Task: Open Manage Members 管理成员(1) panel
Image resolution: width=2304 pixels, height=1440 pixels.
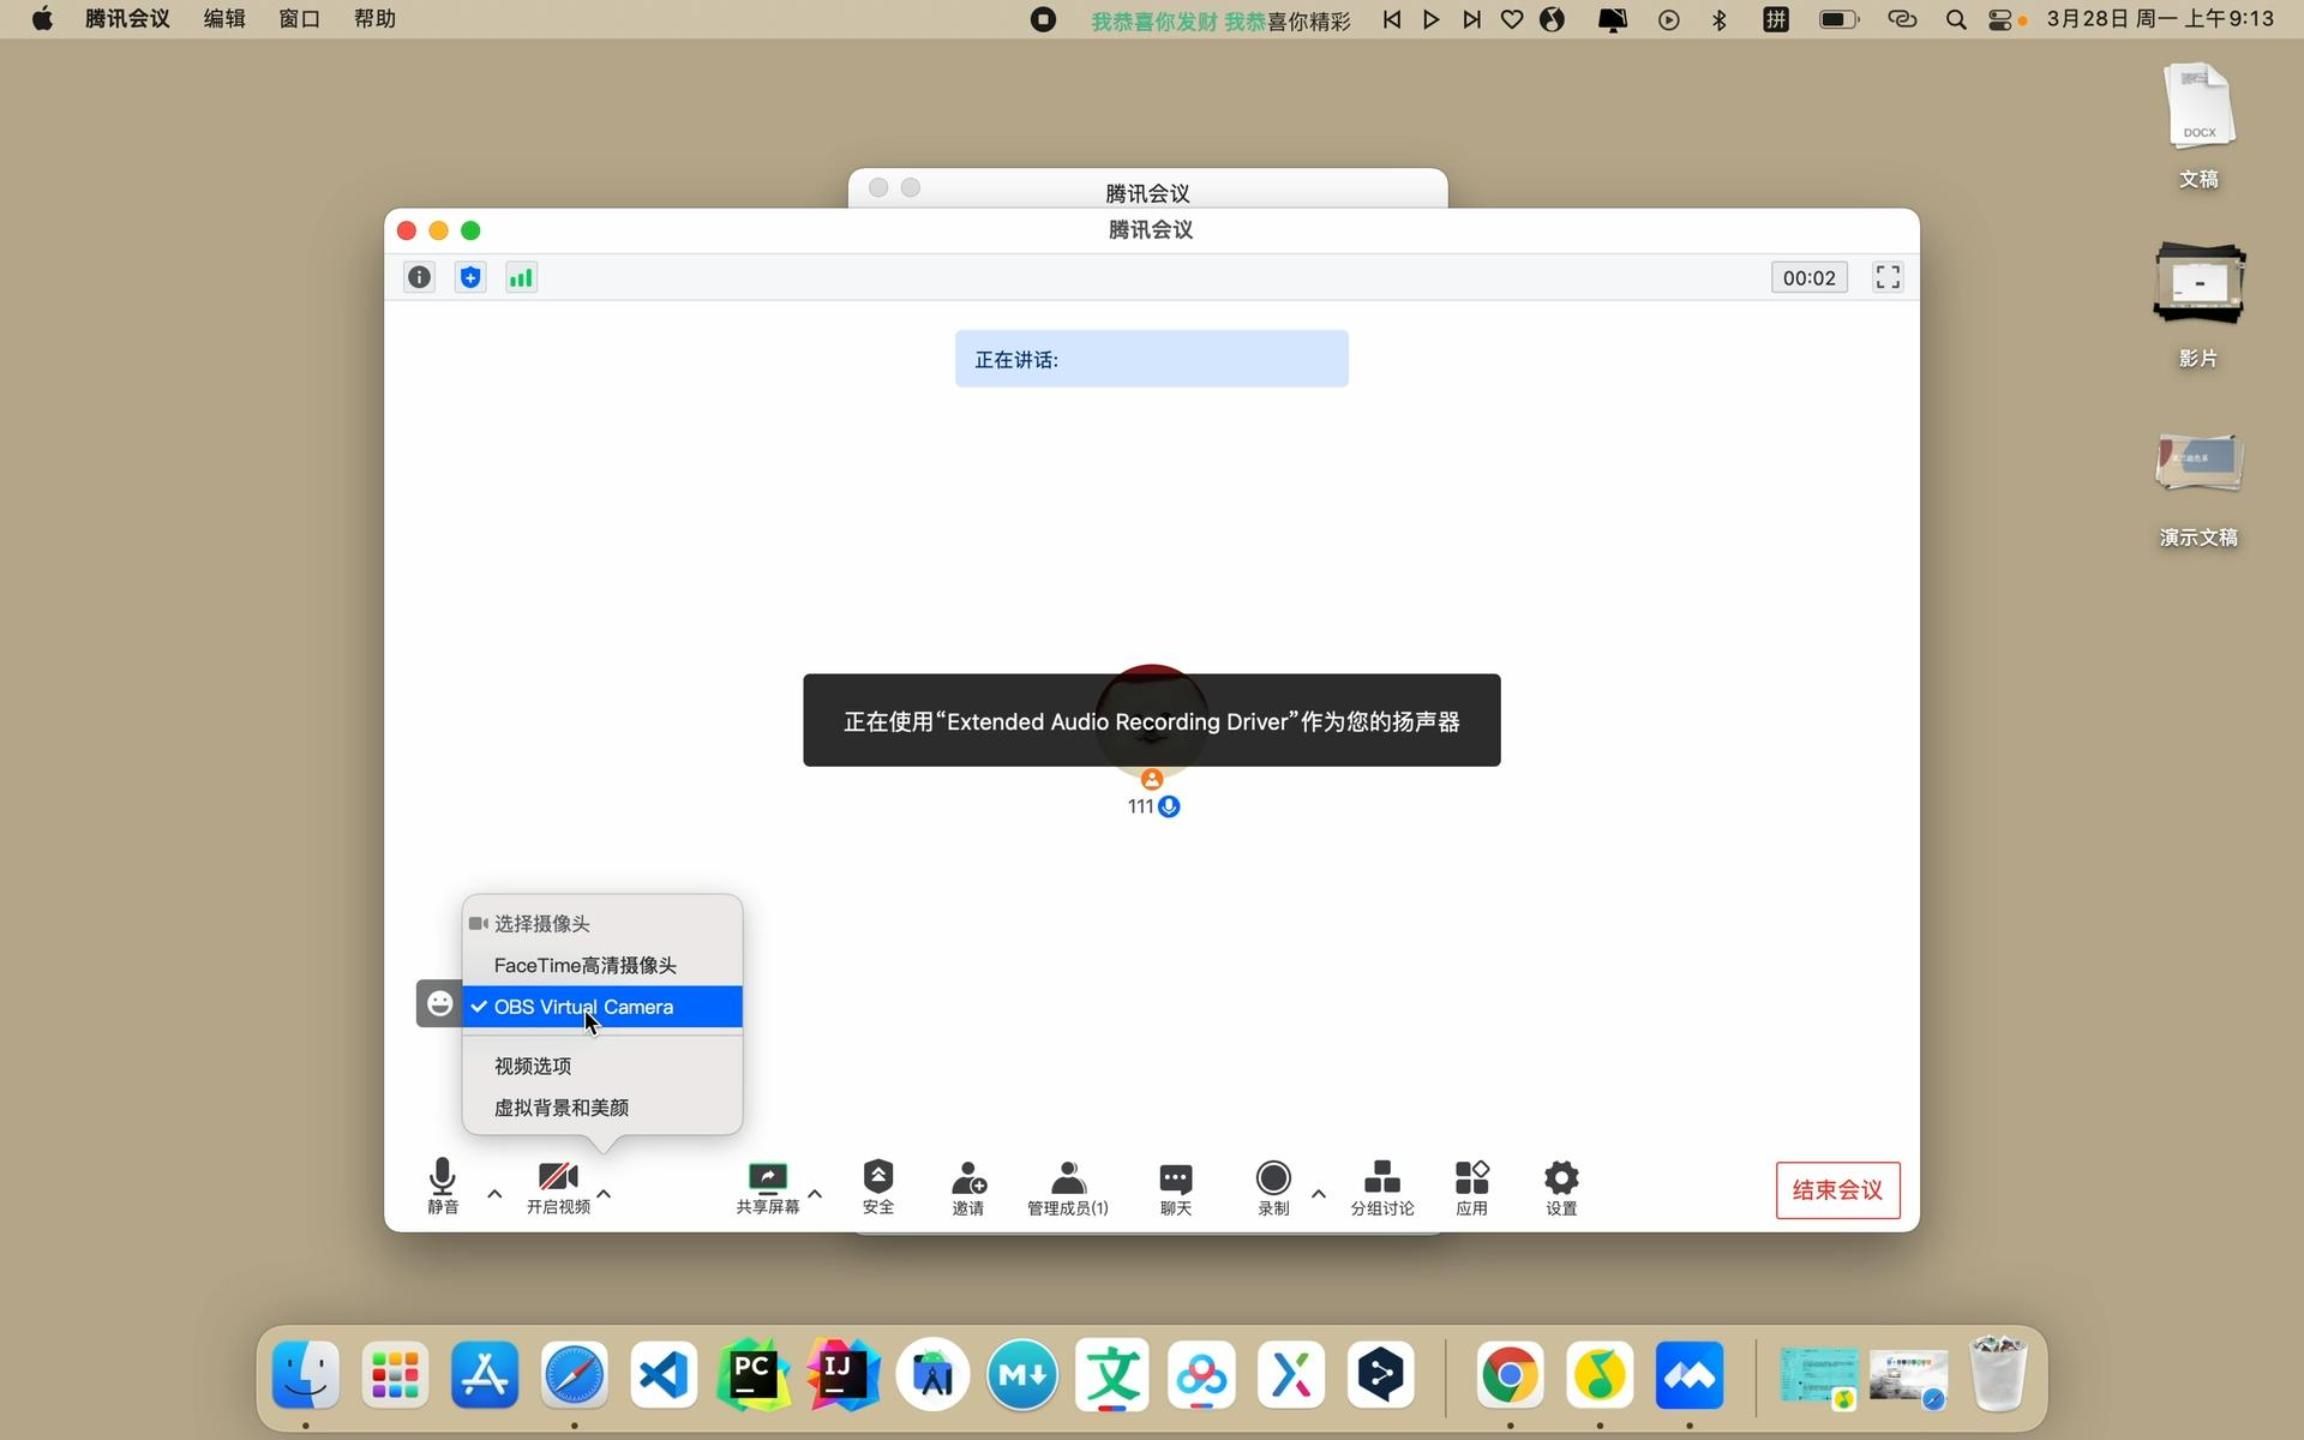Action: pyautogui.click(x=1067, y=1187)
